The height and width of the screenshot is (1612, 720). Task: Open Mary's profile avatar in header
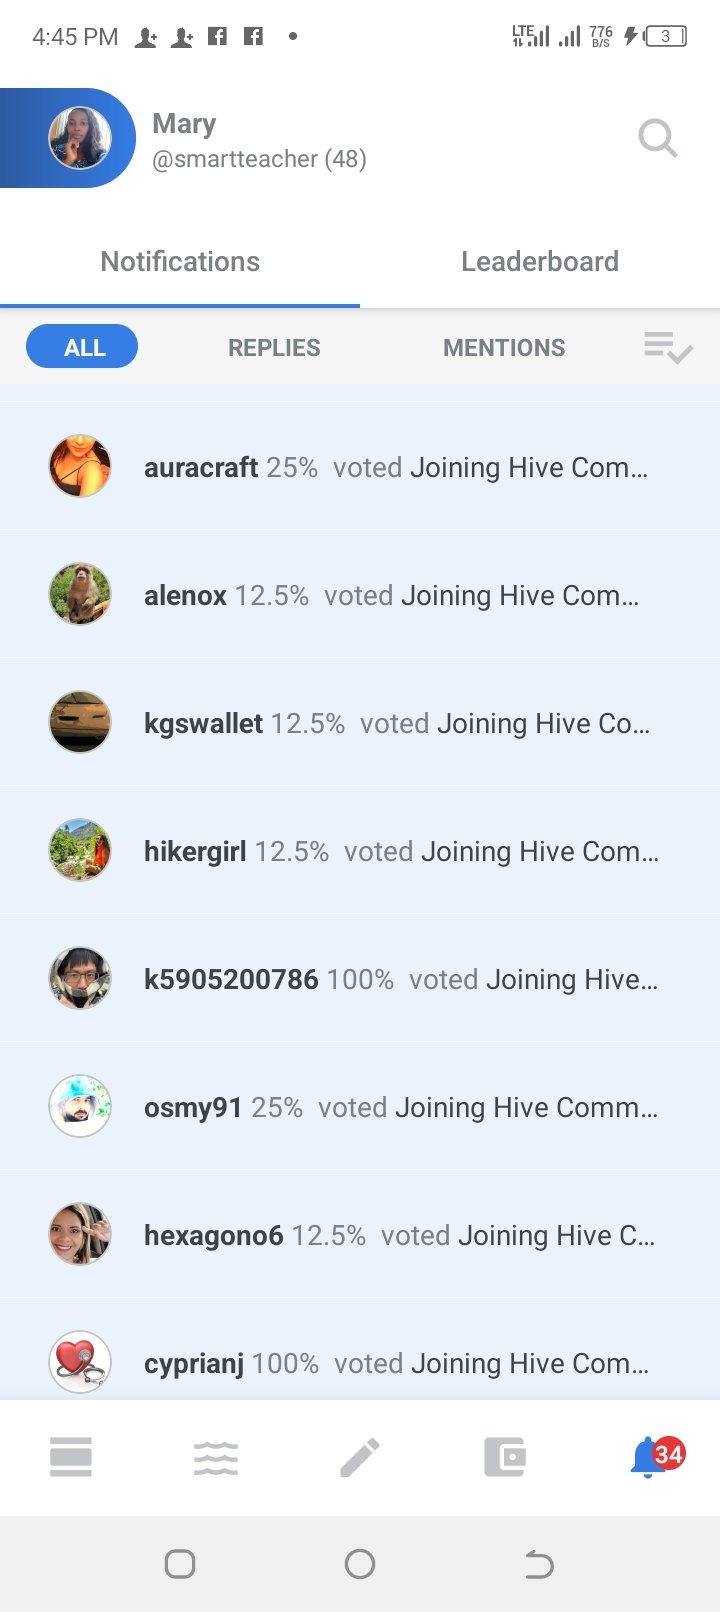[x=80, y=138]
